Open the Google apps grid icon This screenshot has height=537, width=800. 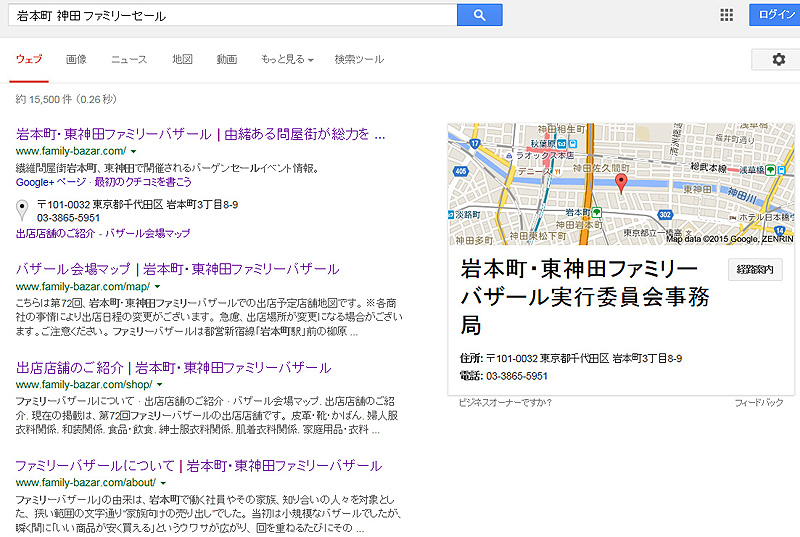[727, 15]
